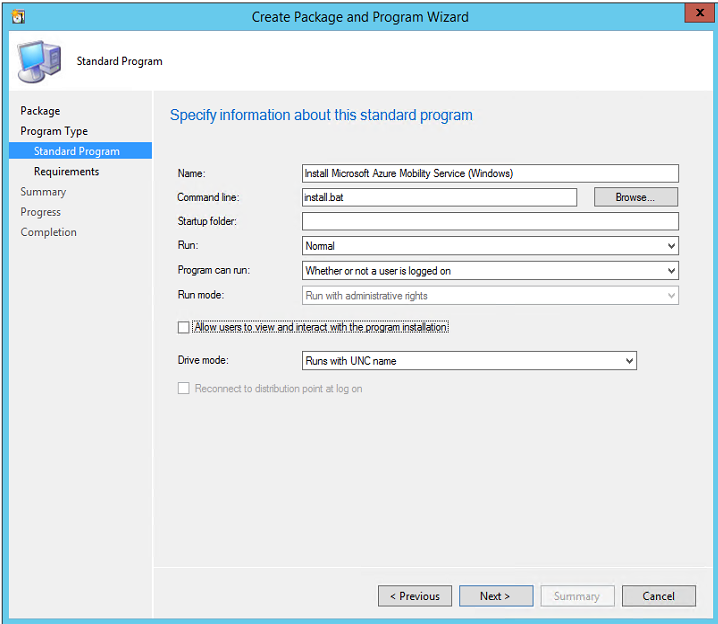Click into the Name text field

490,173
